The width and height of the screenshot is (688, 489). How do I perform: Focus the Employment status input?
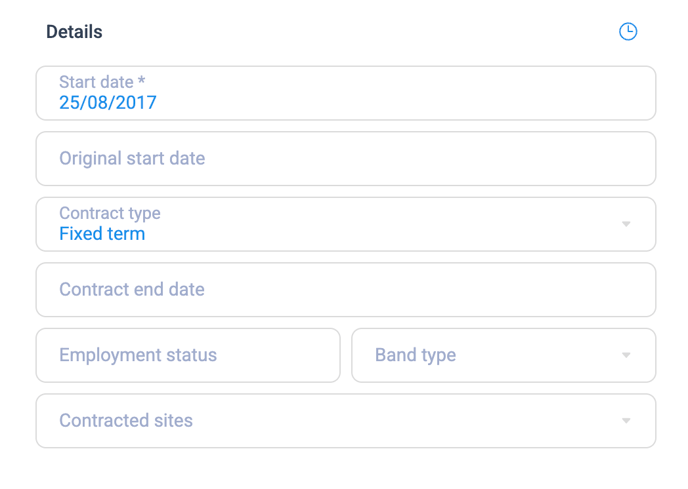tap(188, 355)
